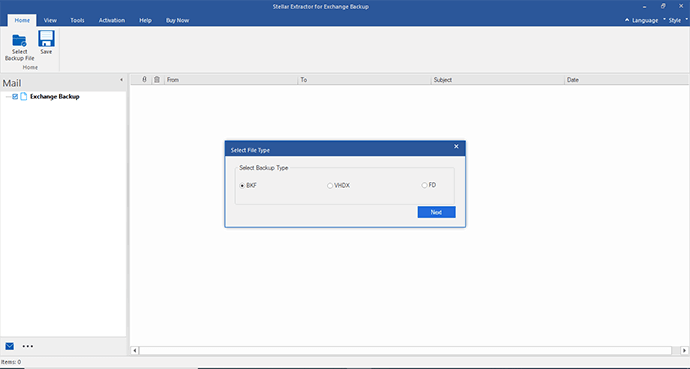Sort by the From column header
The height and width of the screenshot is (369, 690).
point(231,80)
